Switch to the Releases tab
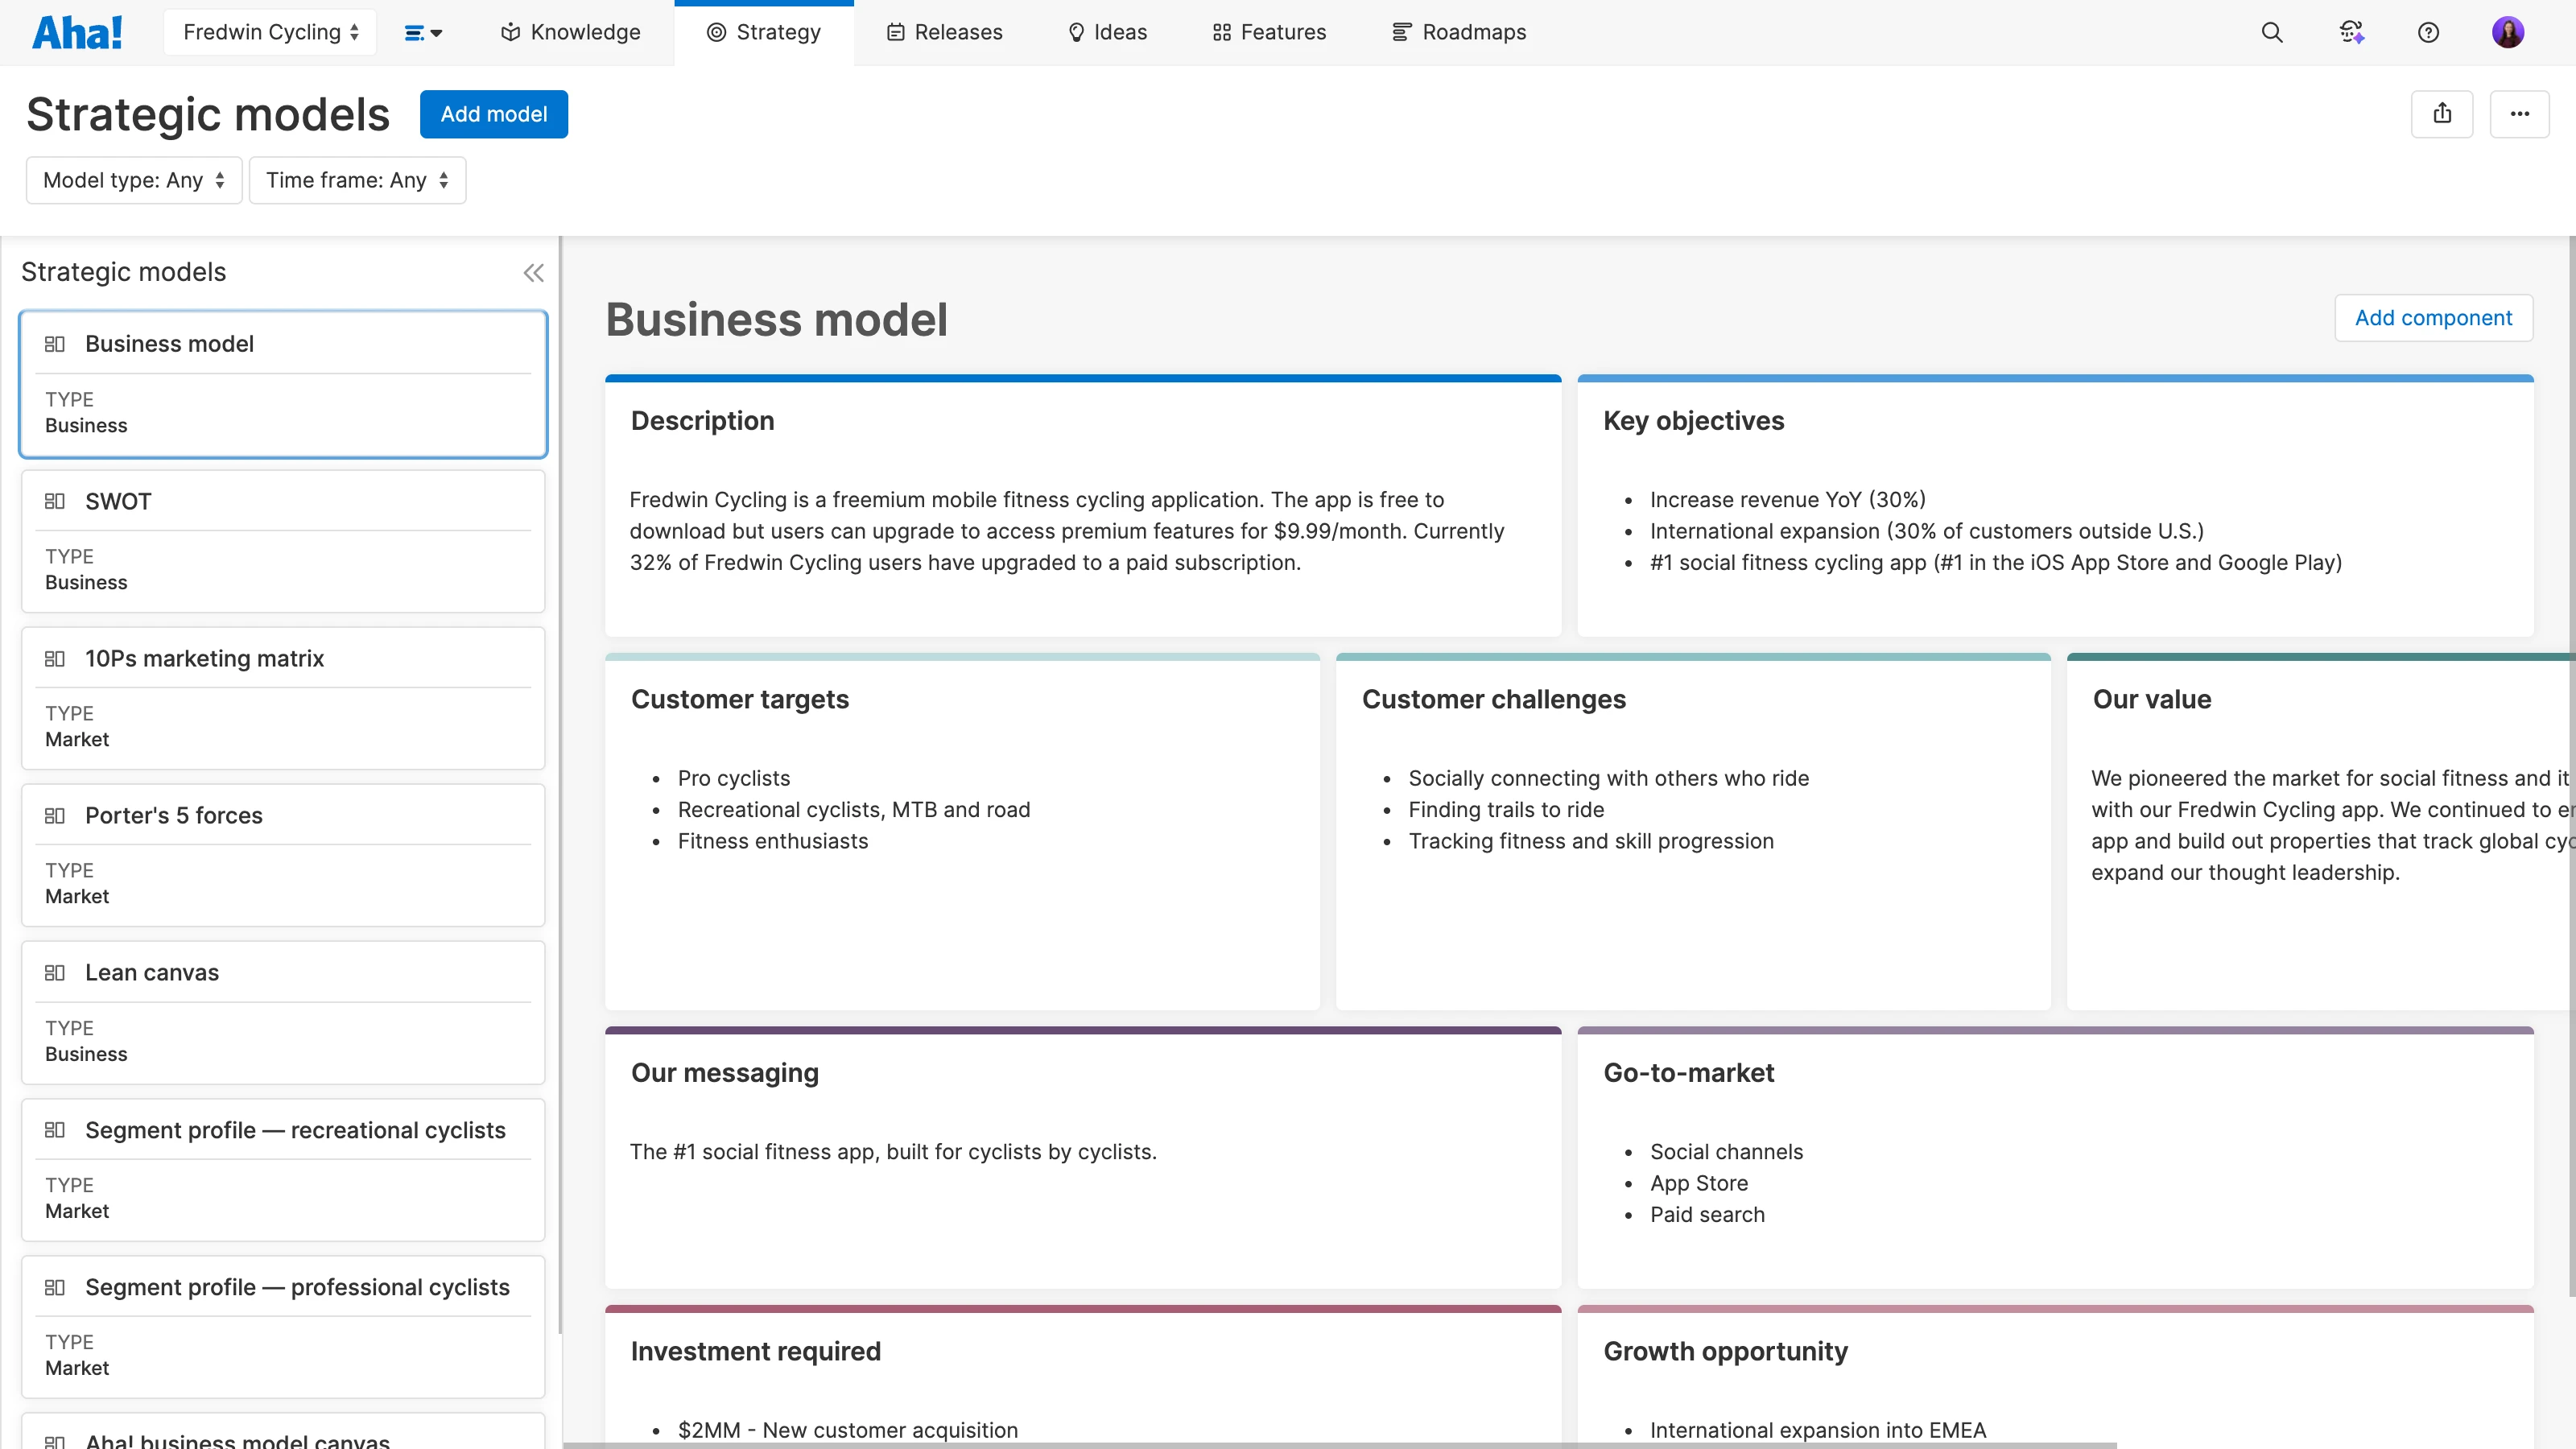2576x1449 pixels. [x=944, y=32]
